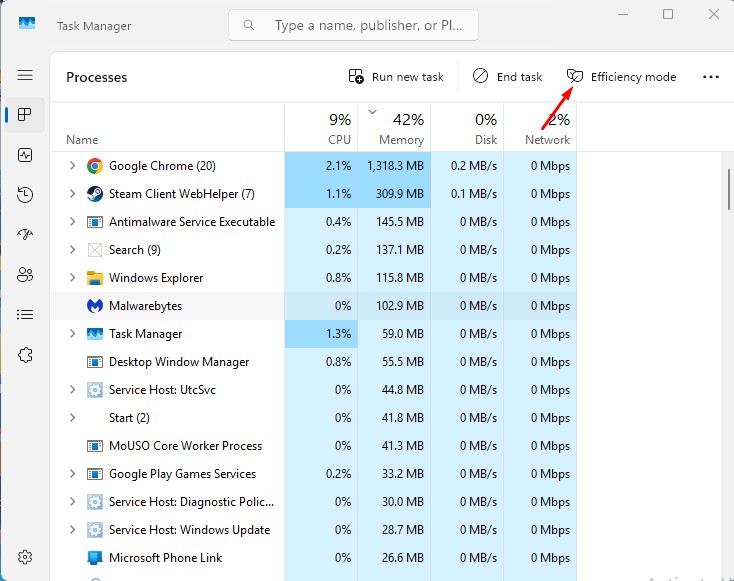Go to the Users page icon
This screenshot has height=581, width=734.
tap(25, 275)
